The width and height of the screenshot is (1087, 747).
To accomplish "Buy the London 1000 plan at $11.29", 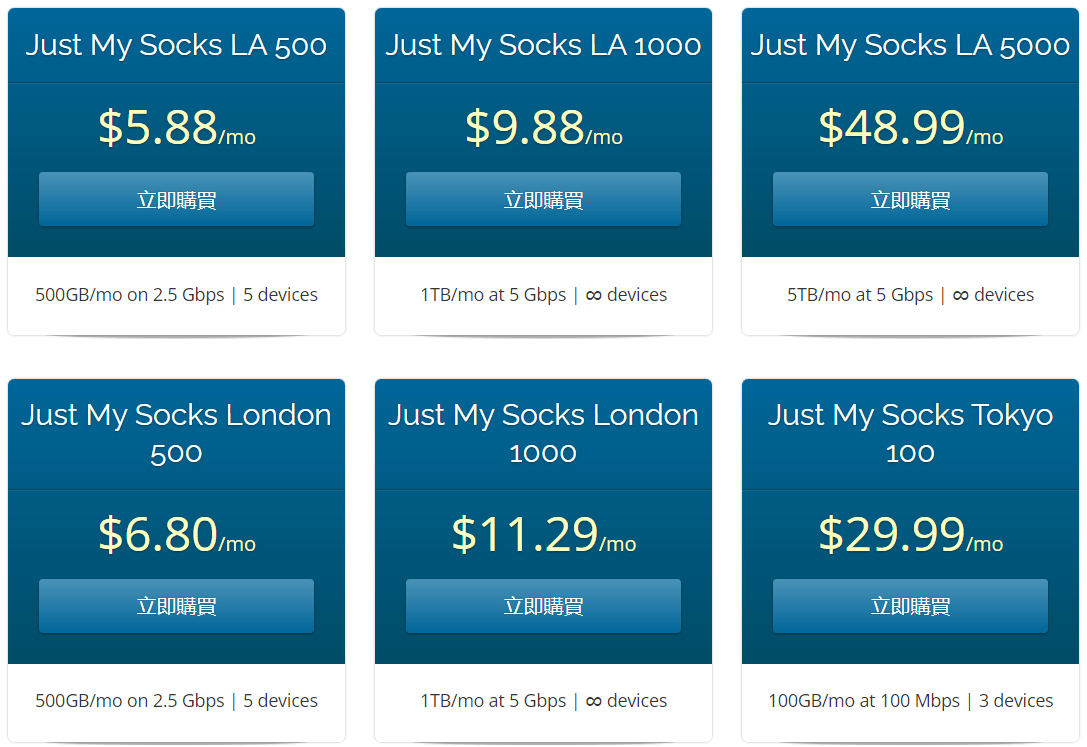I will click(x=543, y=606).
